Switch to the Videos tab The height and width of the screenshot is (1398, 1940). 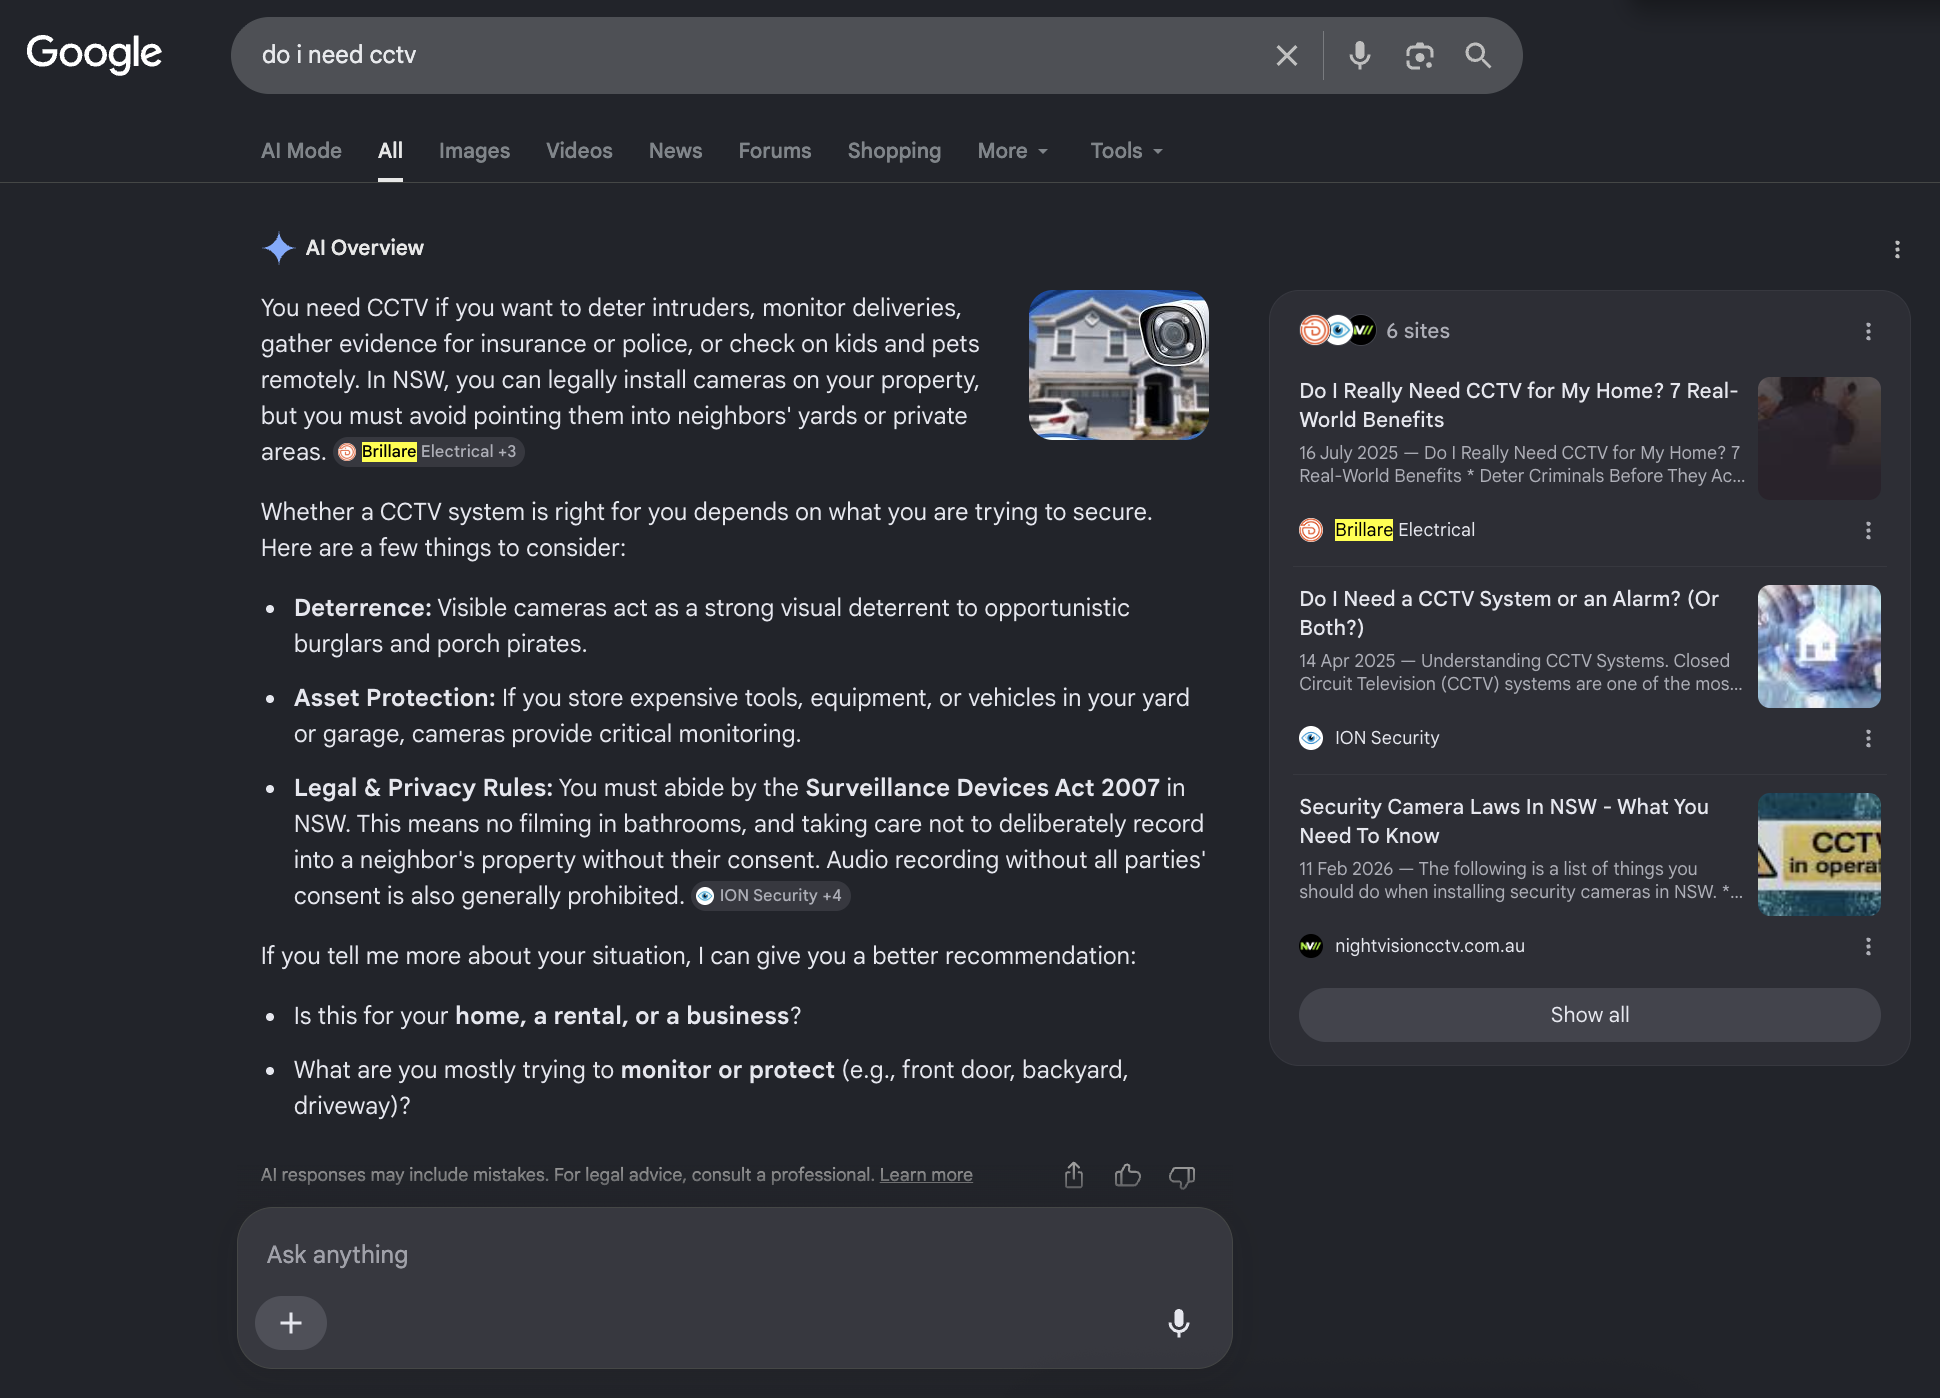pos(579,151)
